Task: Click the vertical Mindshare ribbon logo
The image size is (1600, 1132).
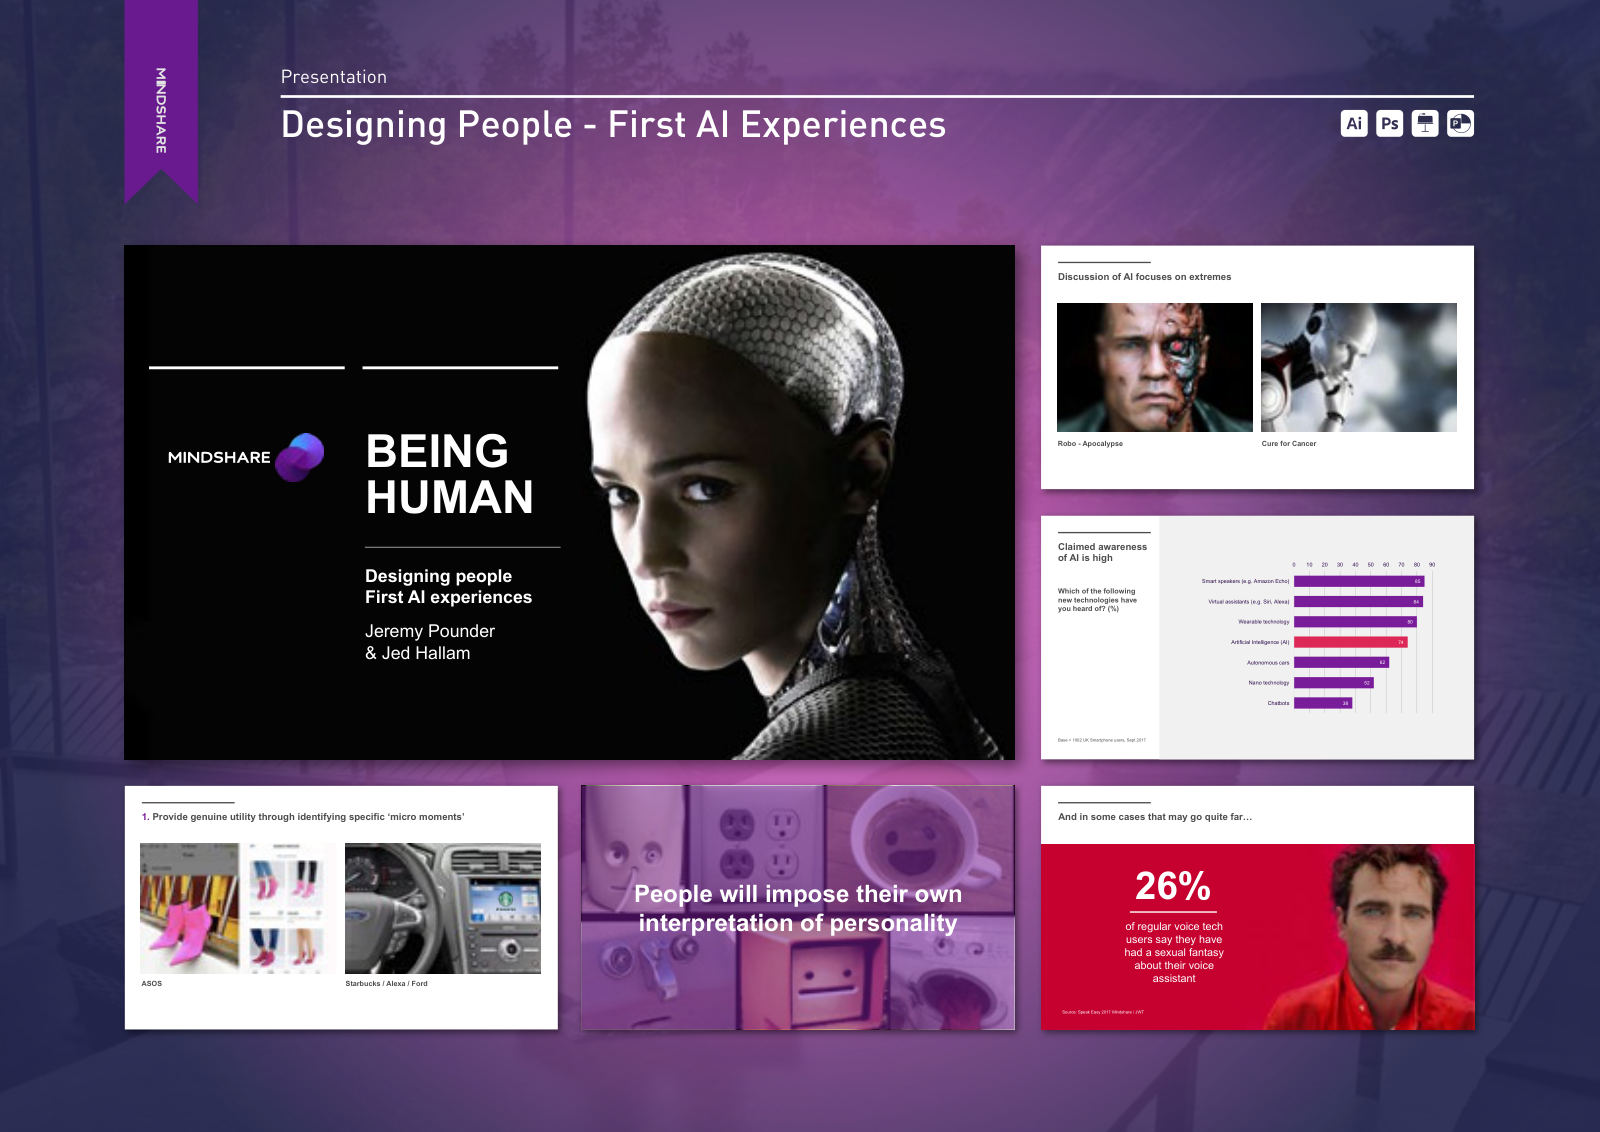Action: tap(161, 110)
